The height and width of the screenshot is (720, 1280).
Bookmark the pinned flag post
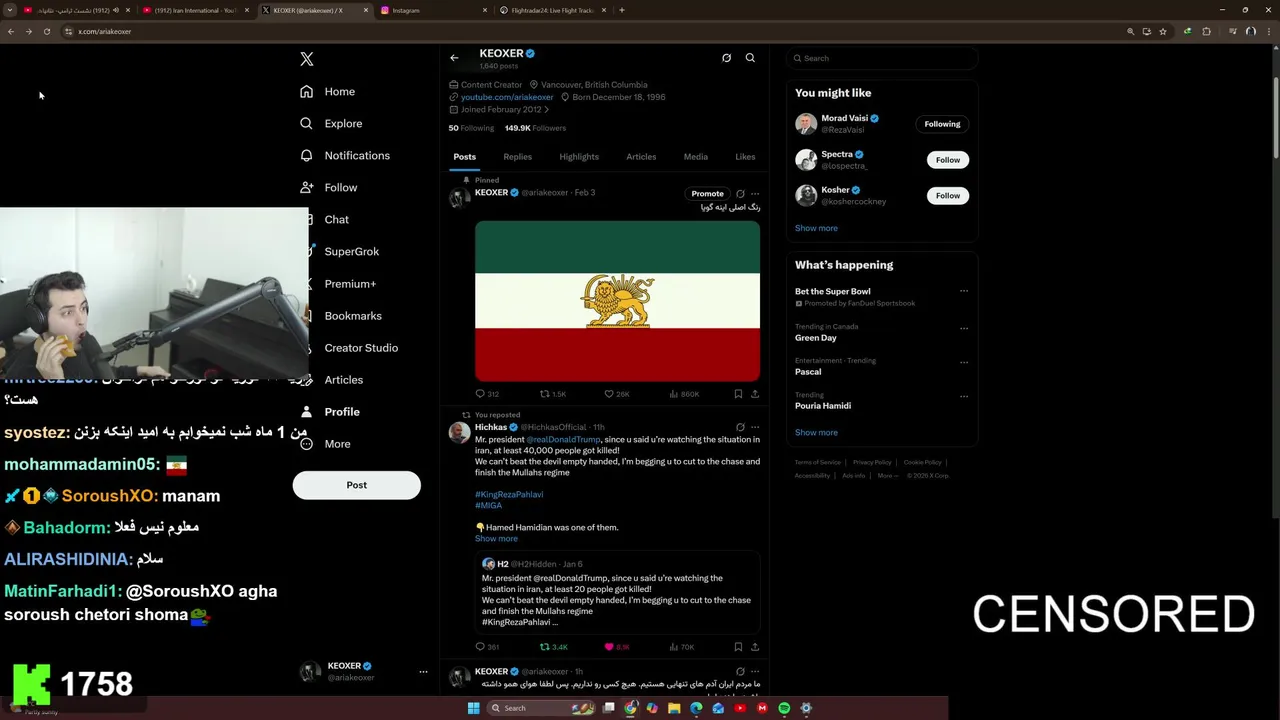click(x=738, y=394)
